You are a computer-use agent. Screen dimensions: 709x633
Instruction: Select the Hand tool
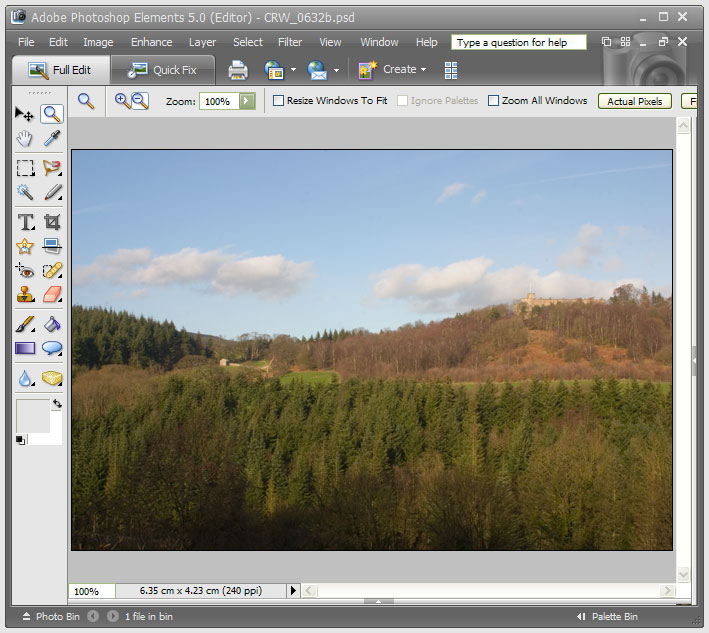coord(24,138)
